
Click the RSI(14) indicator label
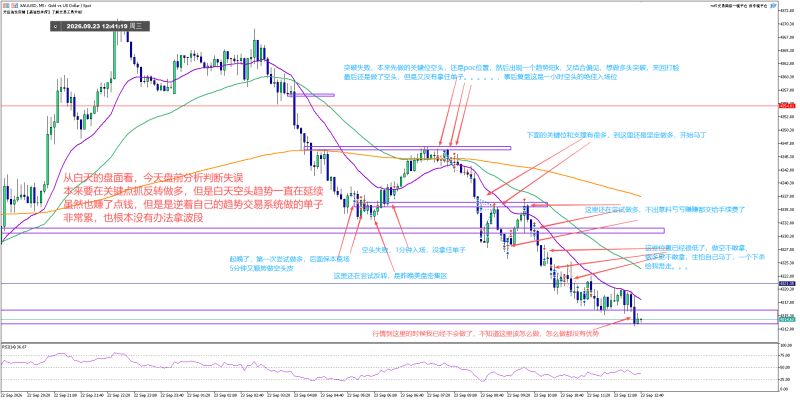click(14, 346)
